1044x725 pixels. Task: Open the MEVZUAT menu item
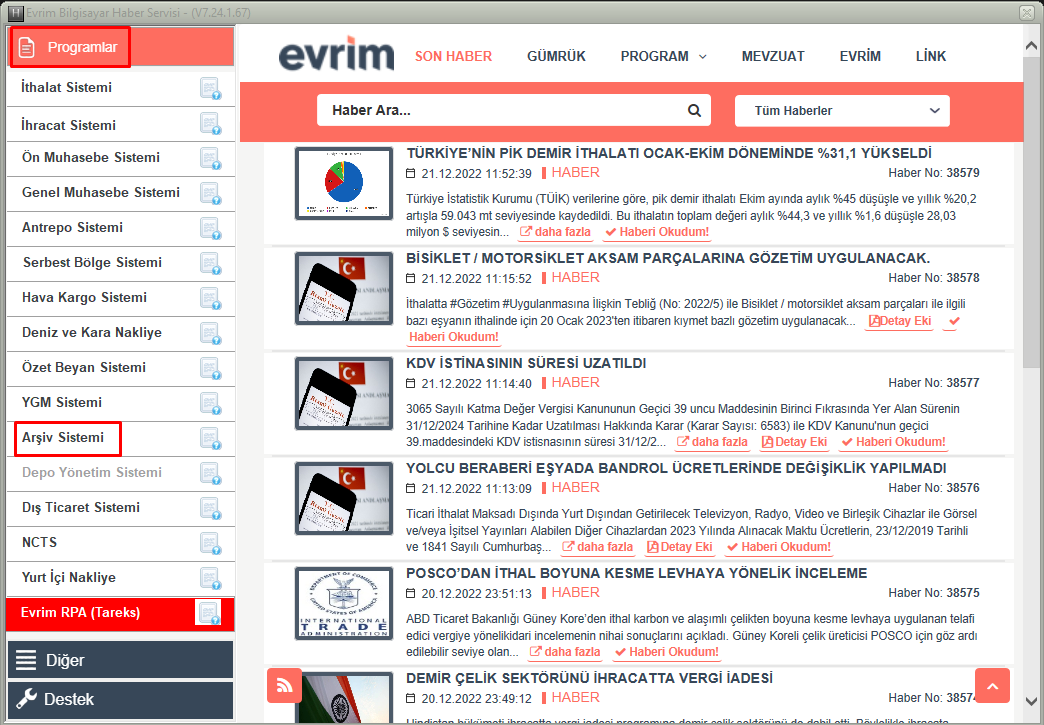click(773, 57)
